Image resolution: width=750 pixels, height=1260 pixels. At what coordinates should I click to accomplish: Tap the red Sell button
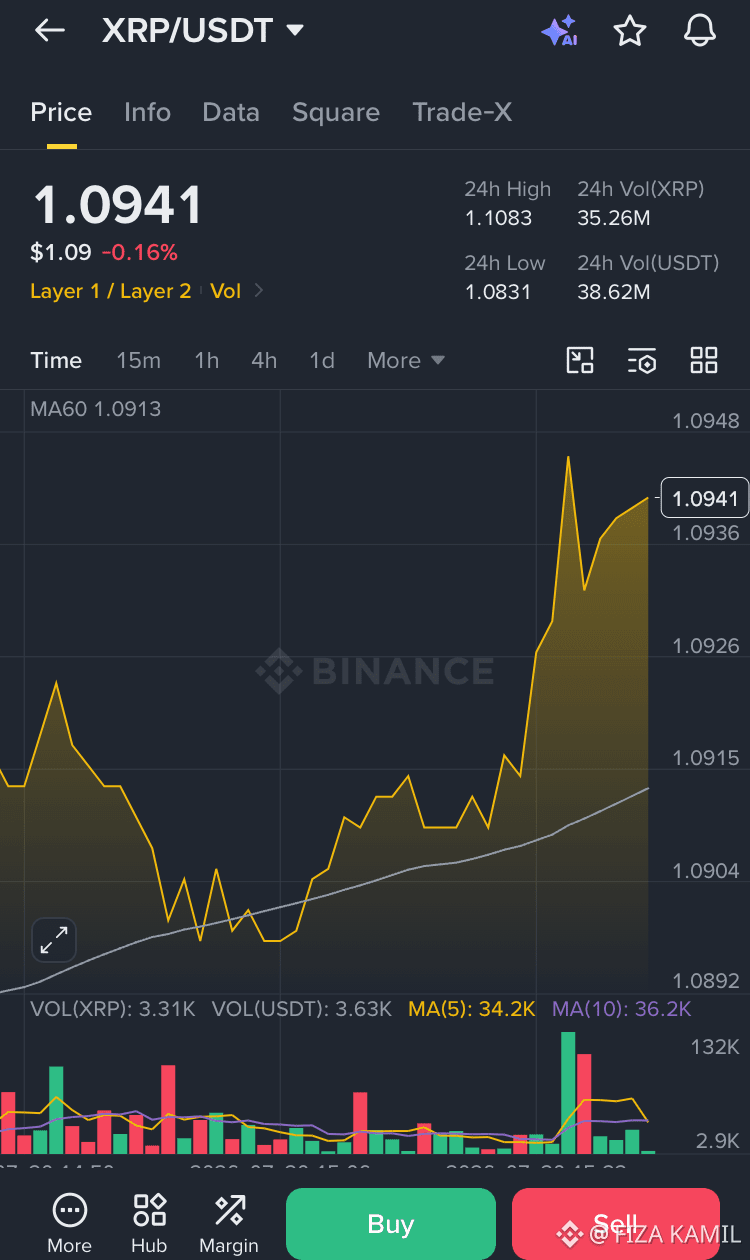(x=616, y=1224)
